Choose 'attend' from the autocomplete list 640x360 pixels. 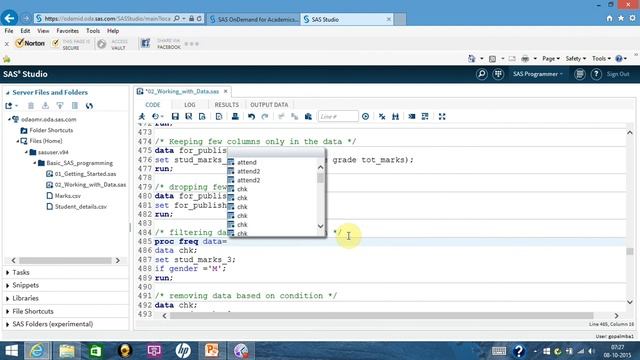click(x=247, y=162)
